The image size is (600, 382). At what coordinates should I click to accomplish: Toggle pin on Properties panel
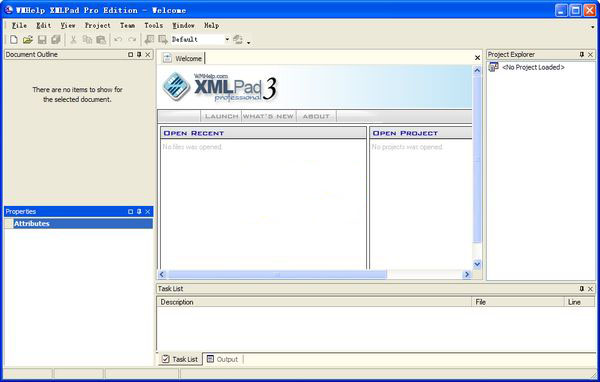(139, 212)
